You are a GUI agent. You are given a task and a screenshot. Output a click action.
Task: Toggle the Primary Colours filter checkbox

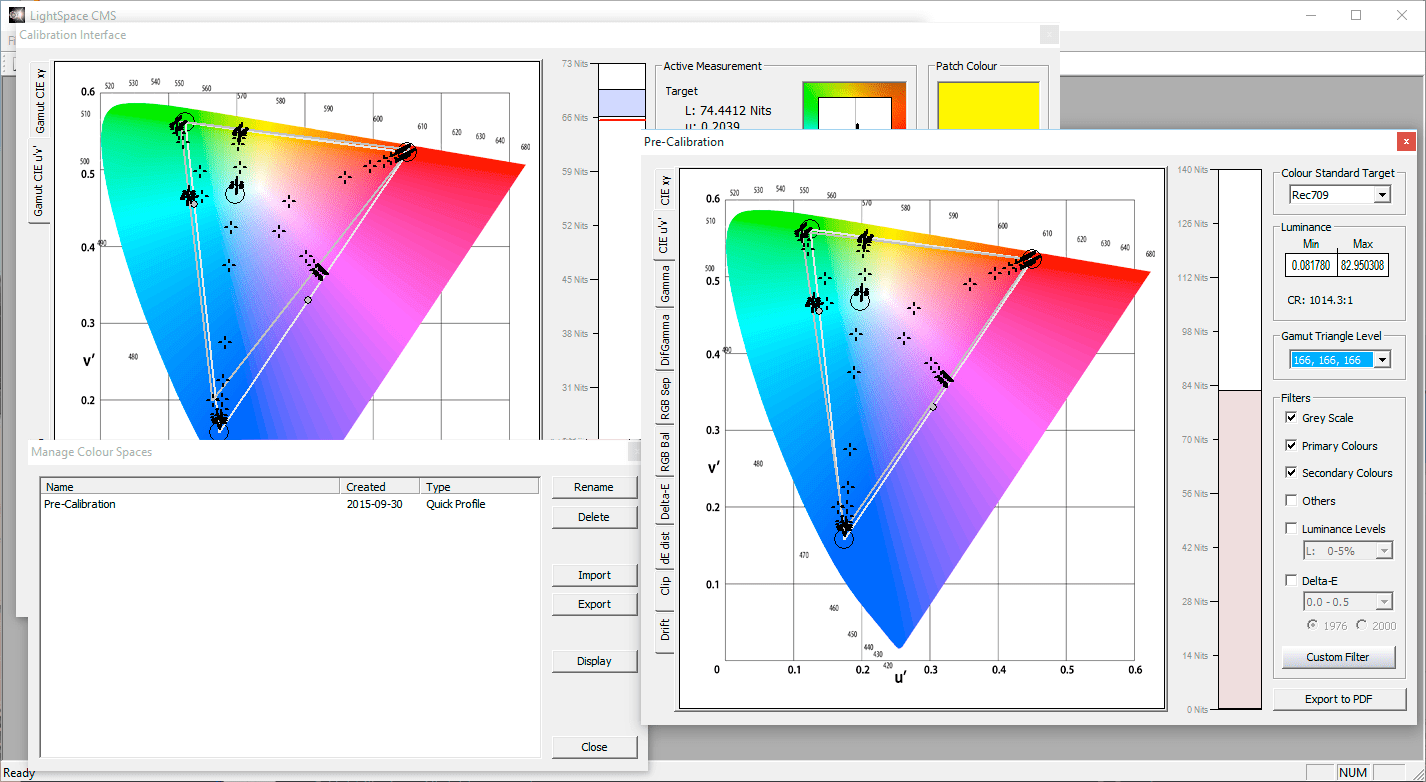click(x=1292, y=446)
